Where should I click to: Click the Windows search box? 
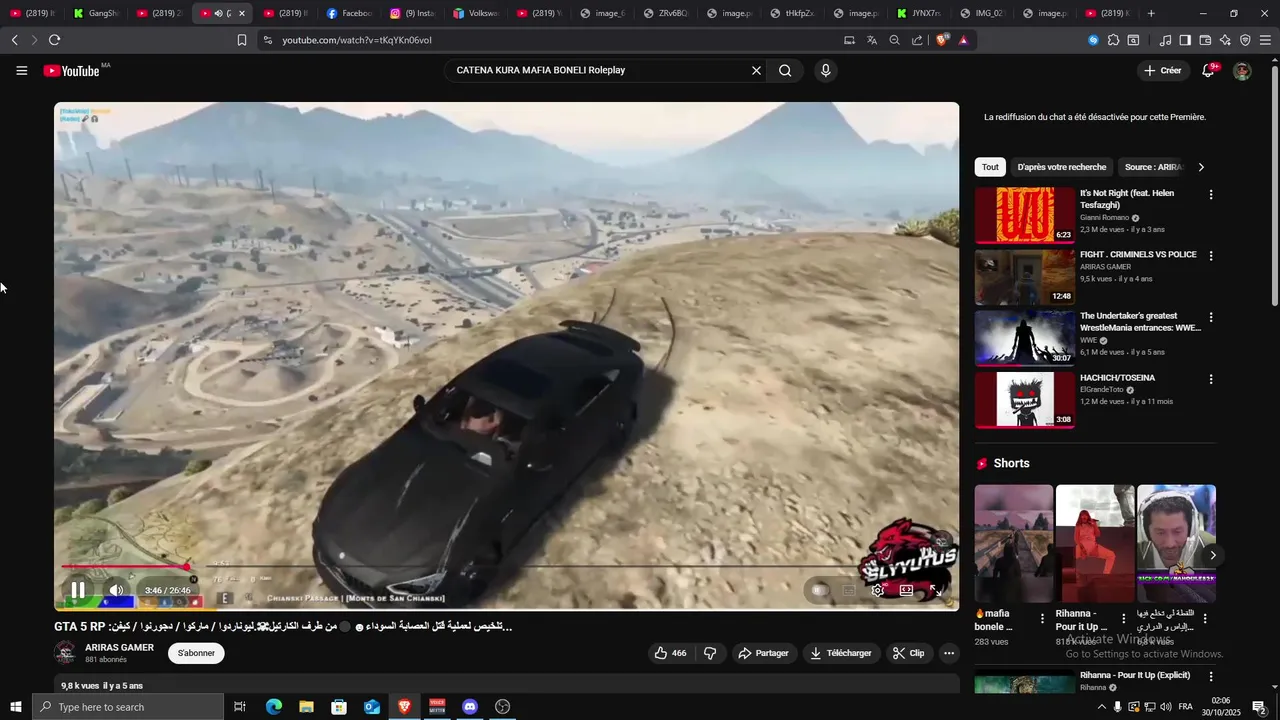tap(128, 707)
